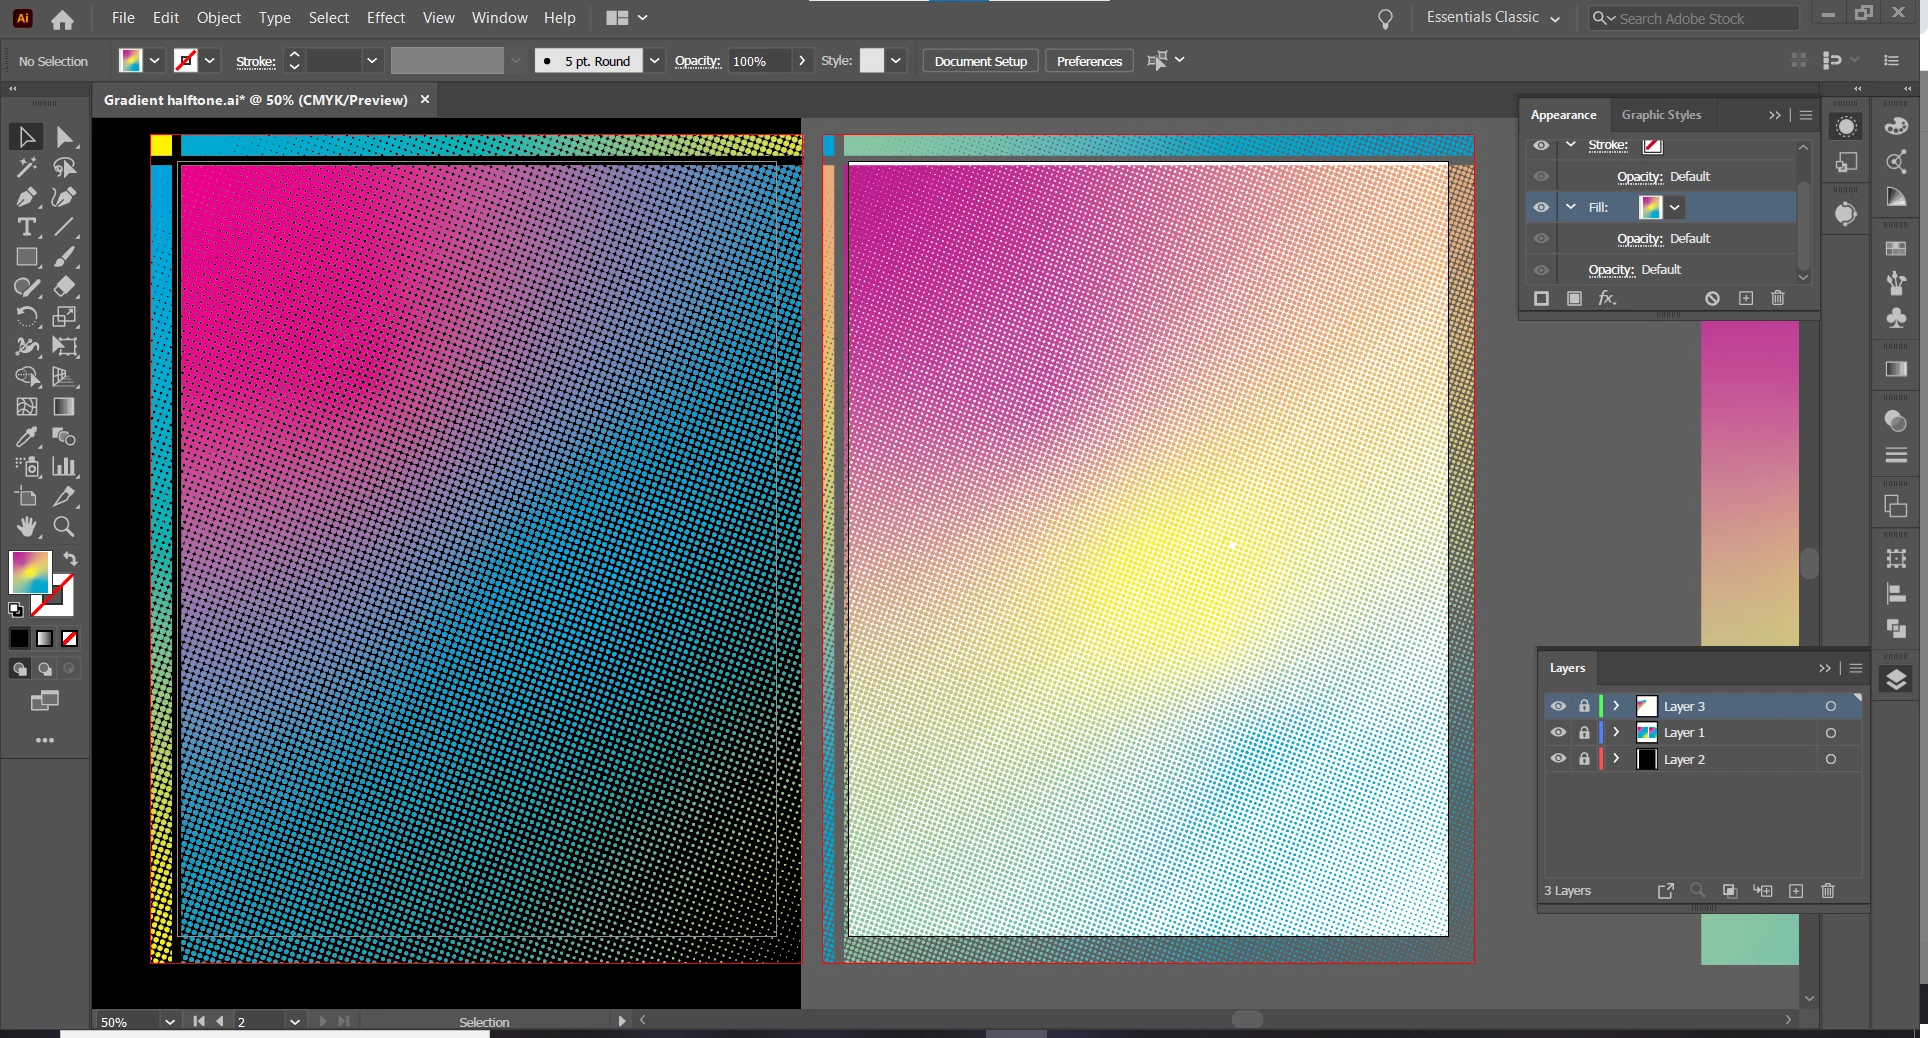This screenshot has height=1038, width=1928.
Task: Expand Layer 2 contents
Action: click(x=1616, y=759)
